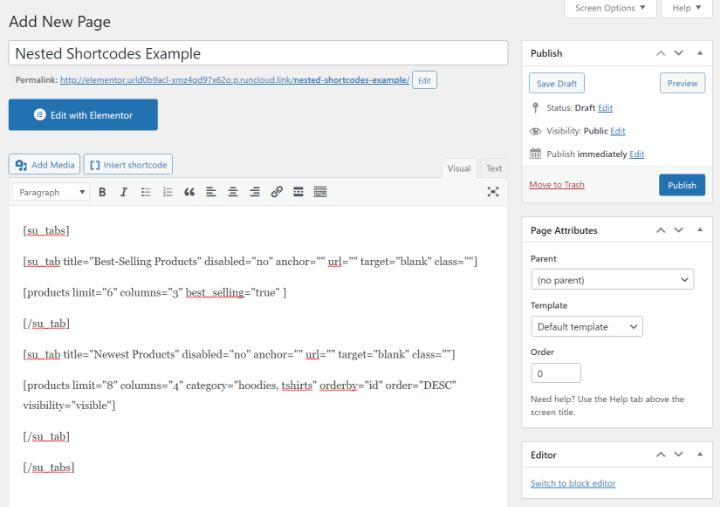Viewport: 720px width, 507px height.
Task: Click Insert shortcode button
Action: [128, 164]
